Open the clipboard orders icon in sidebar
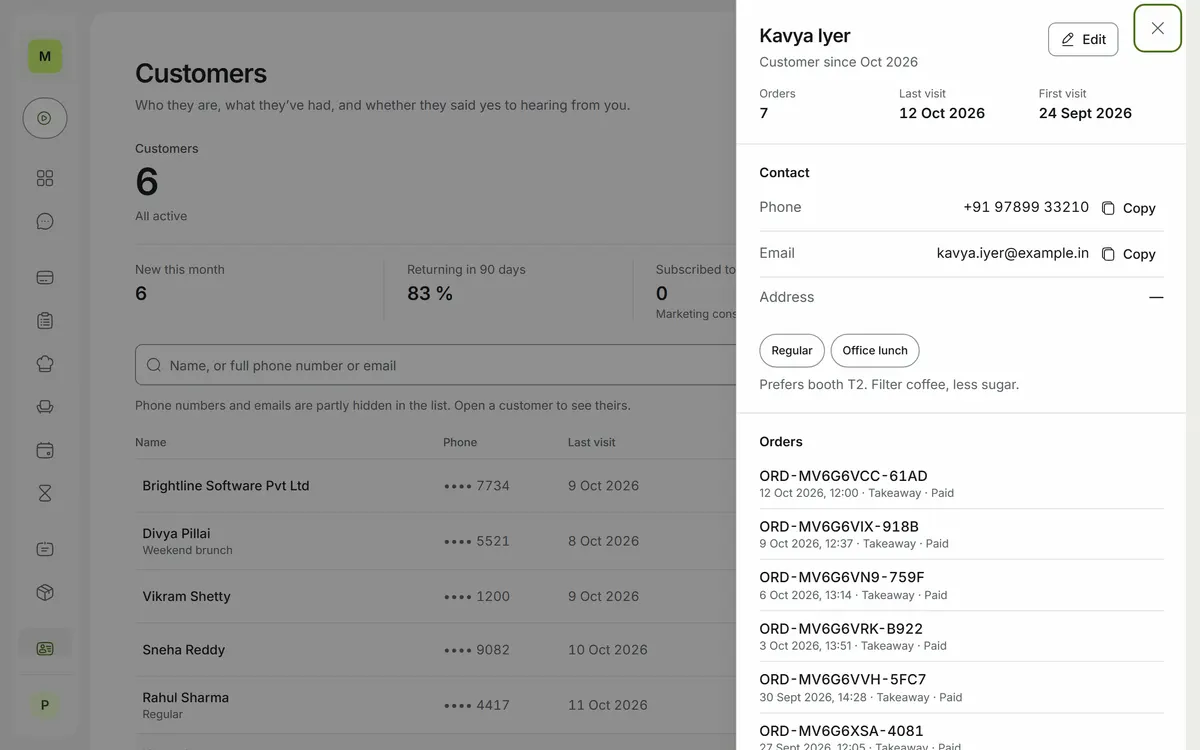The height and width of the screenshot is (750, 1200). click(45, 321)
